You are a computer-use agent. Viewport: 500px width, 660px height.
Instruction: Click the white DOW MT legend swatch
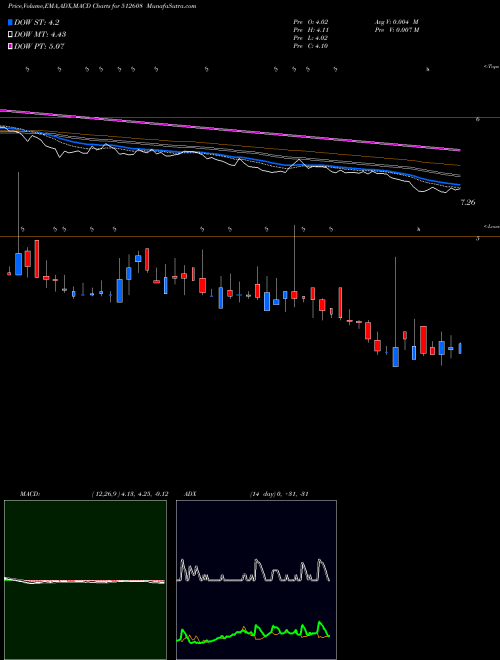[x=11, y=35]
